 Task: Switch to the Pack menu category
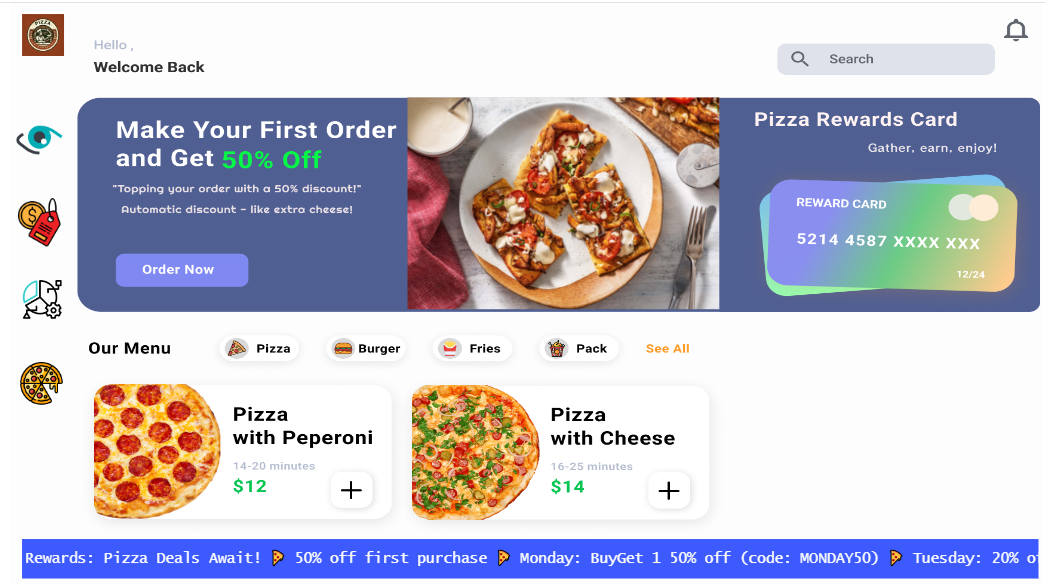pyautogui.click(x=578, y=348)
